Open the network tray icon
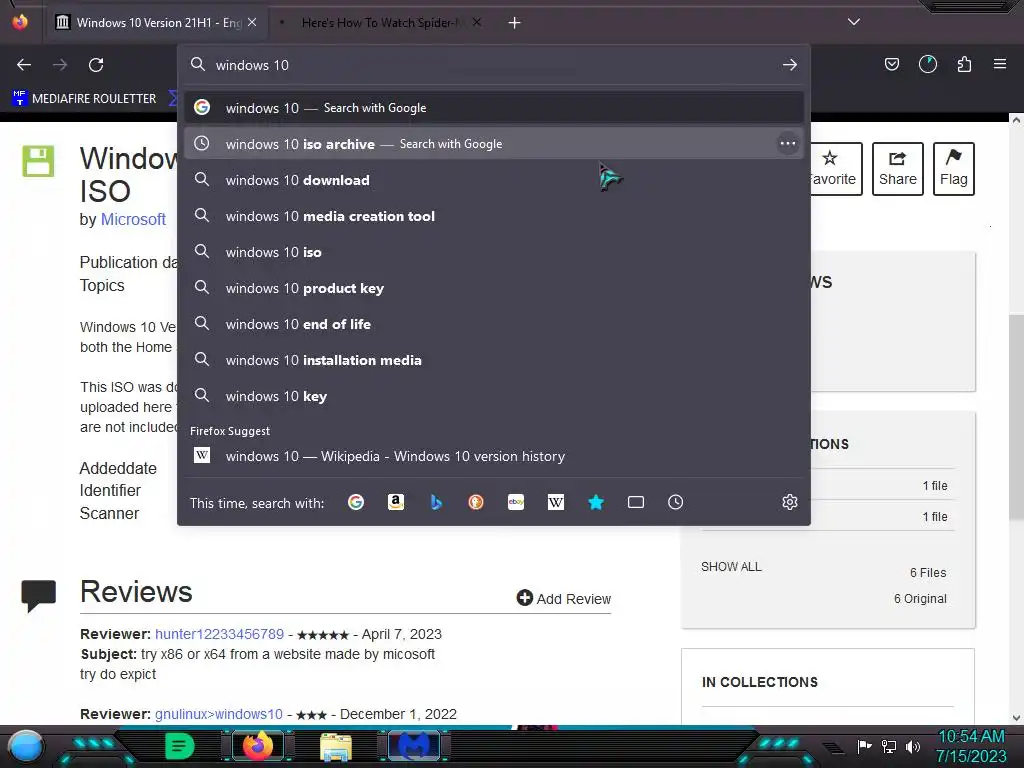 889,746
